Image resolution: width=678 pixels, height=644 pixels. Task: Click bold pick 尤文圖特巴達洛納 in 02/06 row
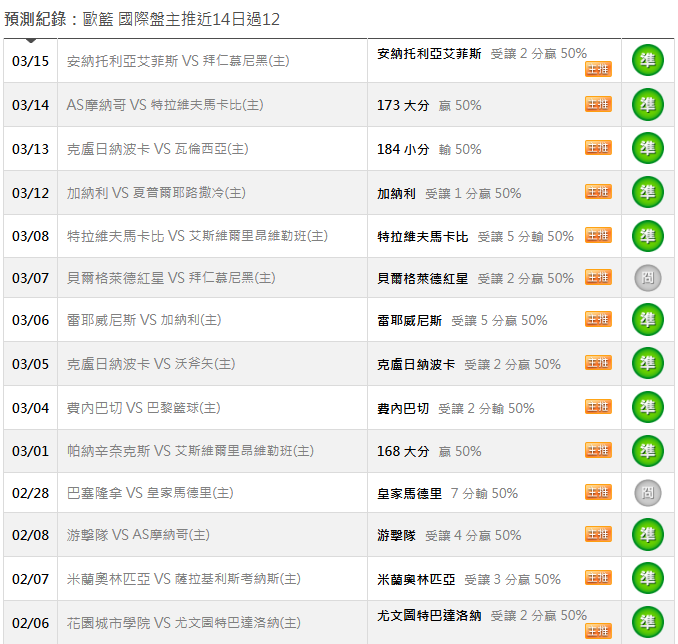coord(429,615)
